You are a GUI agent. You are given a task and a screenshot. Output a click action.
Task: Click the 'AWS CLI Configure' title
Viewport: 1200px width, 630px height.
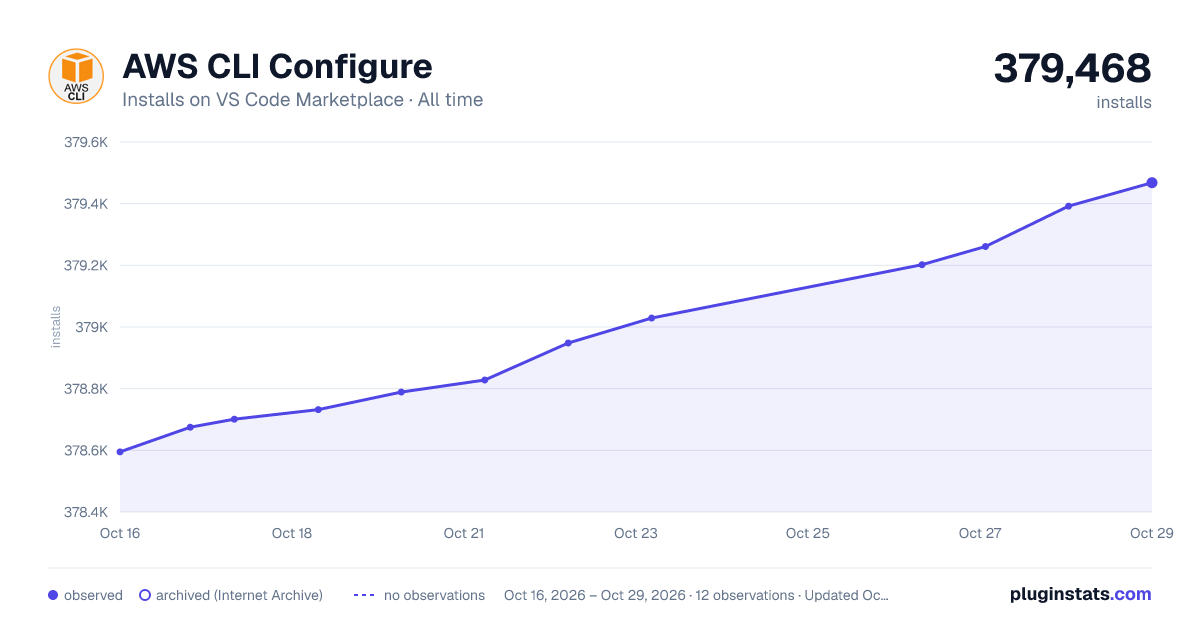277,66
